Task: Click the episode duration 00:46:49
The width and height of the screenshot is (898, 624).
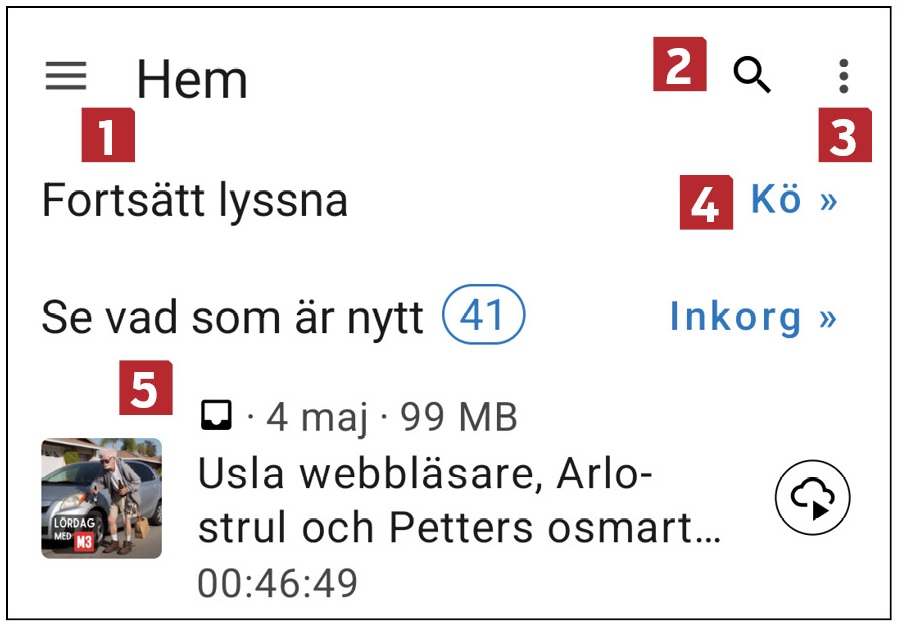Action: click(x=277, y=582)
